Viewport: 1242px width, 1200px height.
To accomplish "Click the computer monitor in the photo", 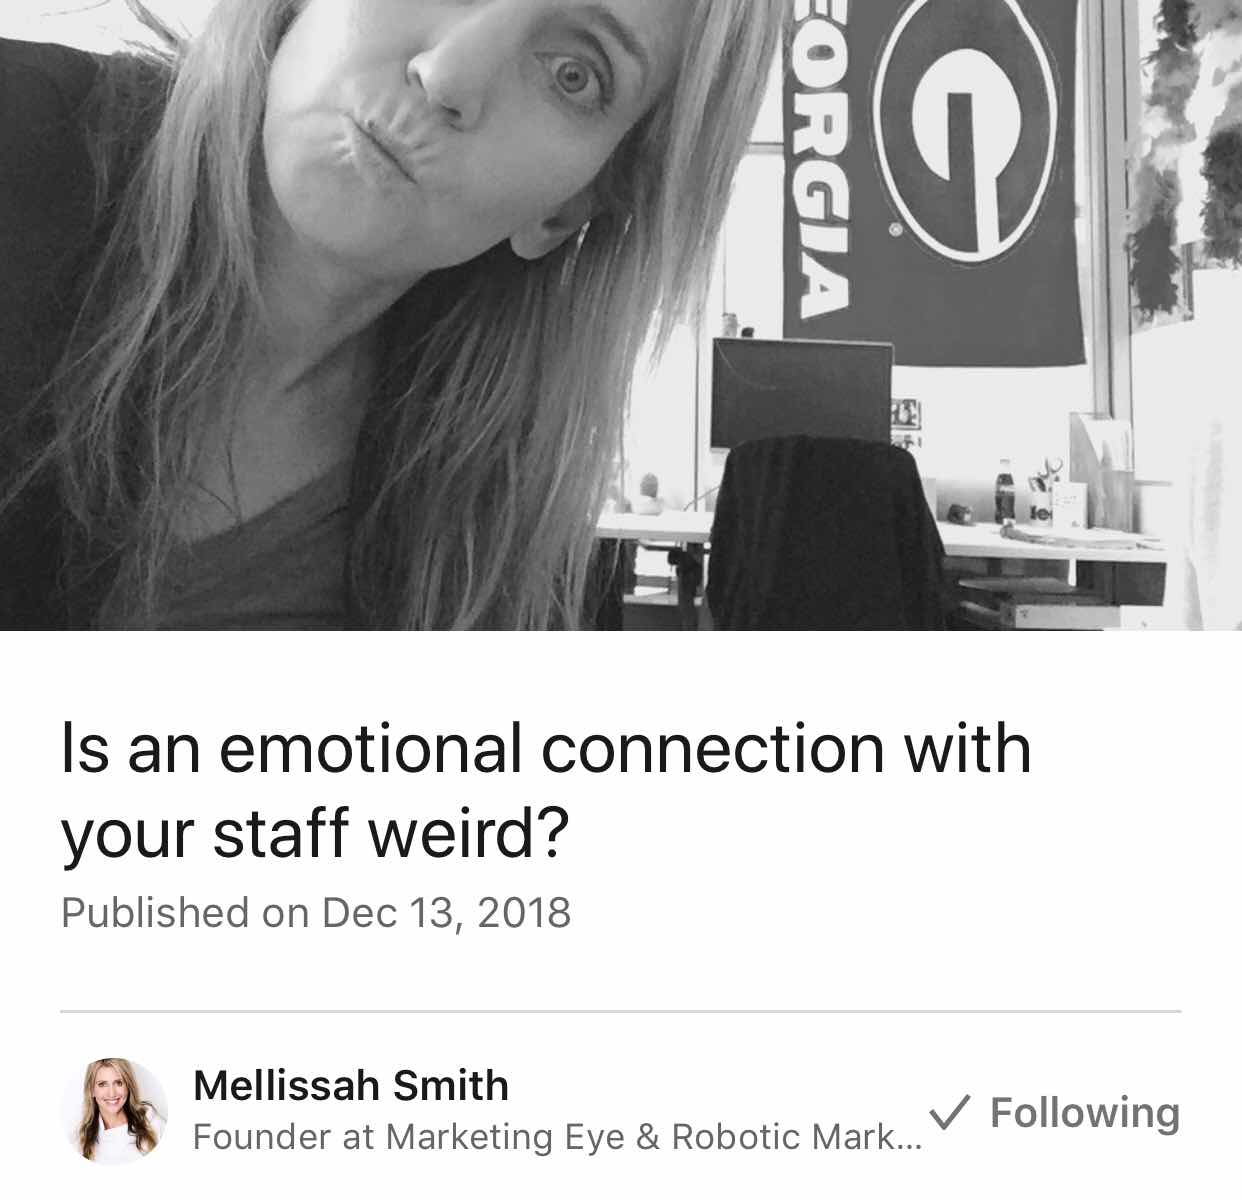I will click(x=802, y=394).
